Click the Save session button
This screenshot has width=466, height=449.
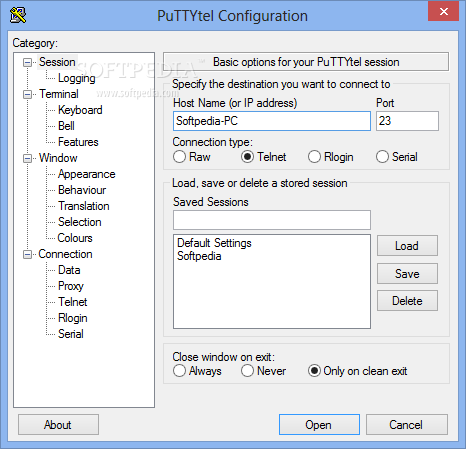[x=407, y=274]
